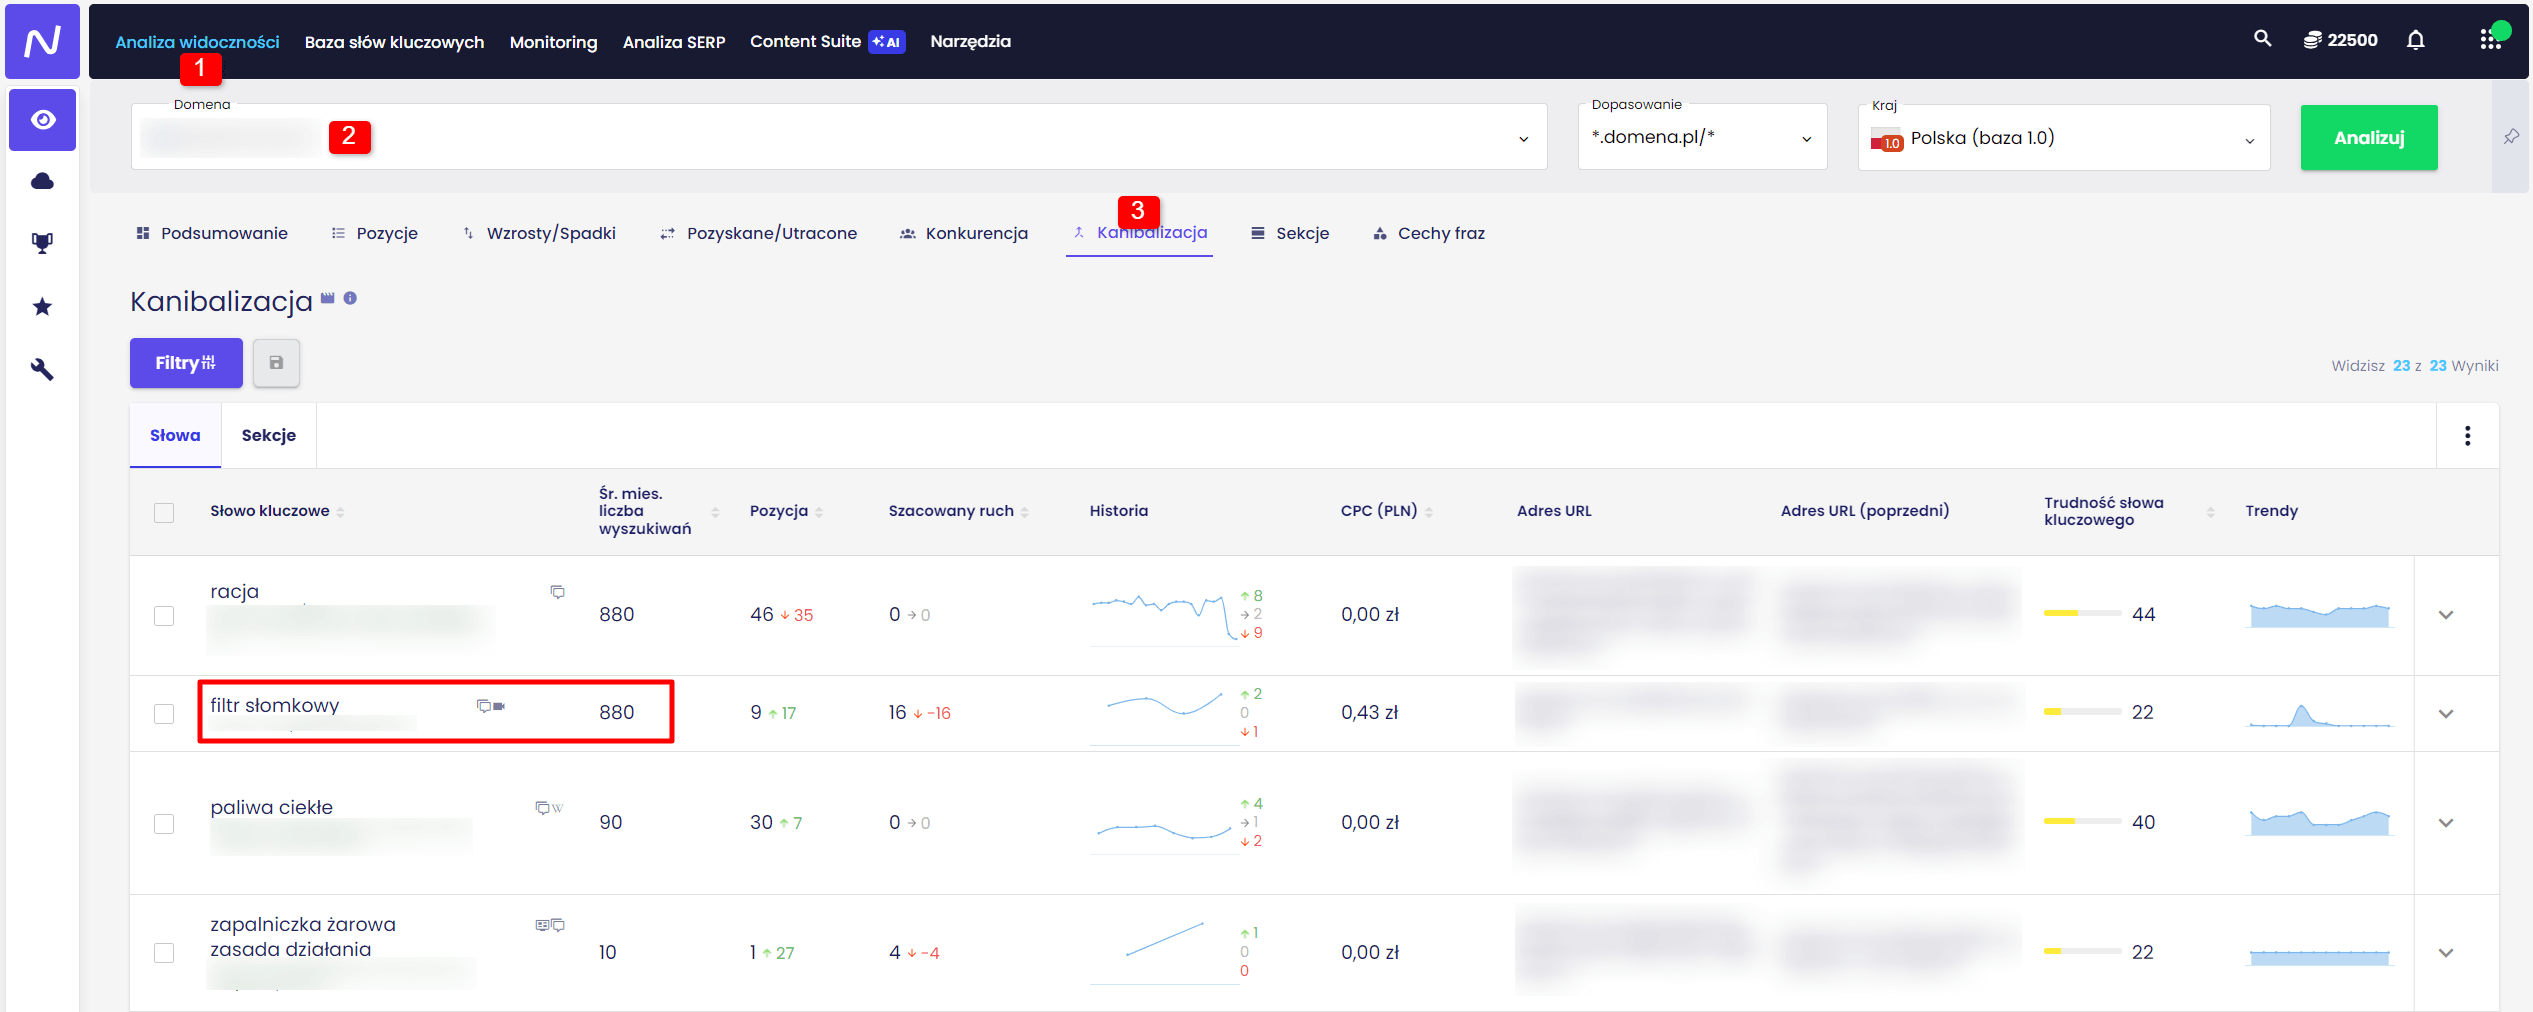Select the filtr słomkowy row checkbox
The width and height of the screenshot is (2533, 1012).
tap(164, 714)
